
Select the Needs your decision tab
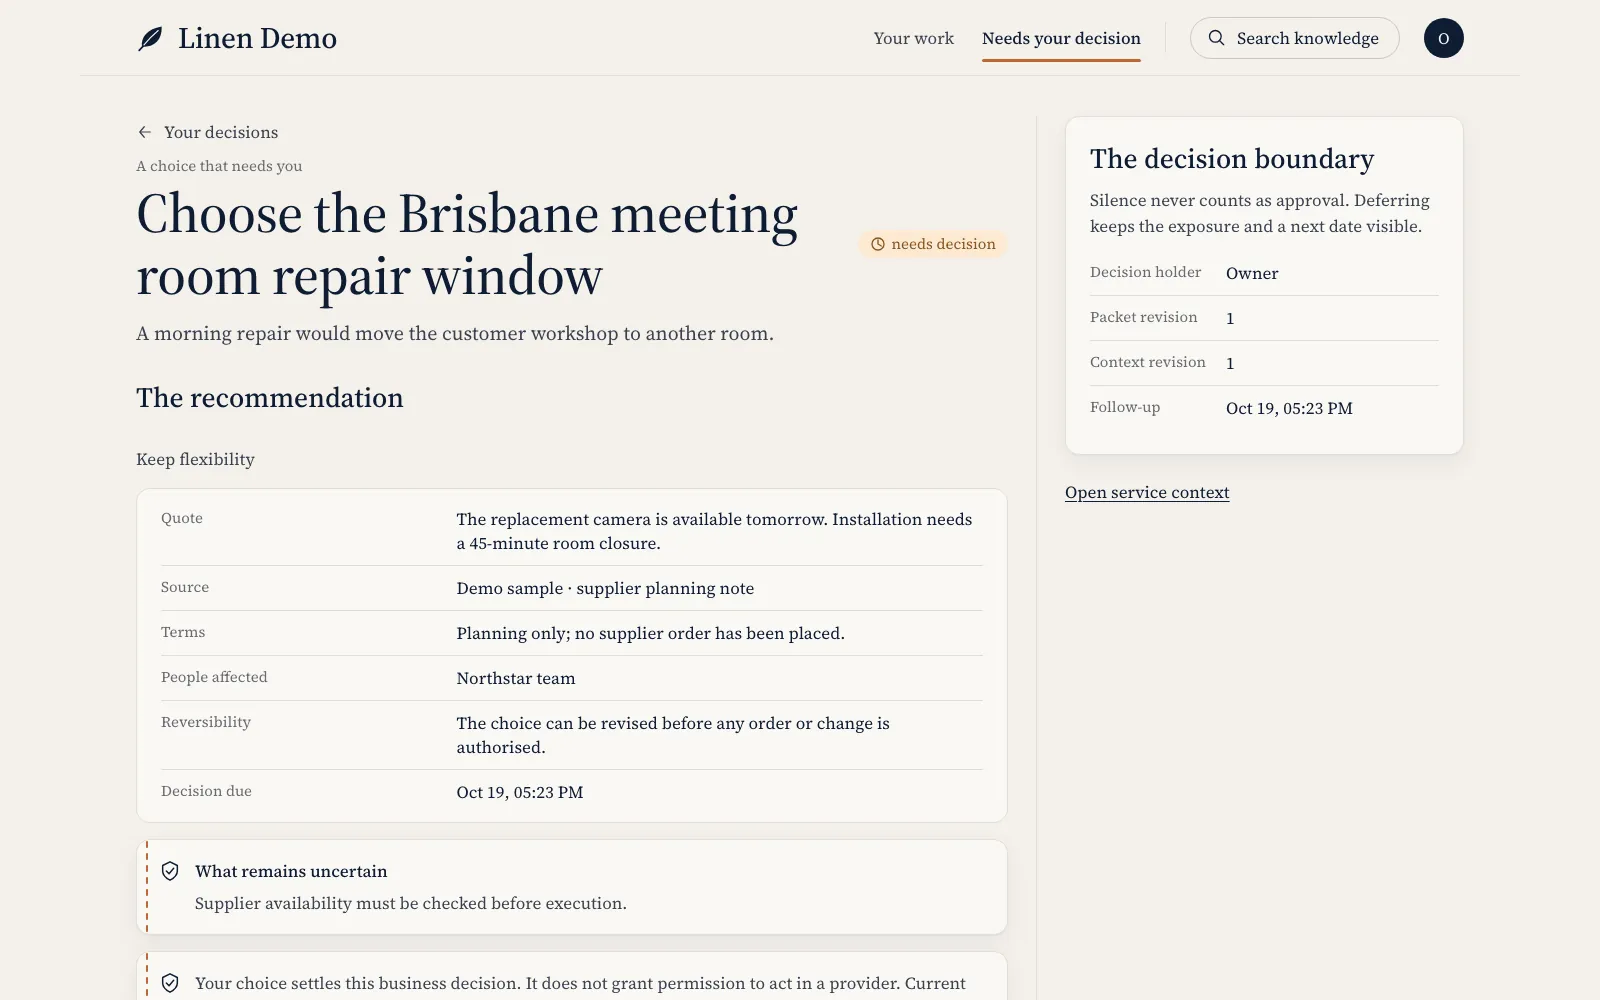pyautogui.click(x=1061, y=38)
